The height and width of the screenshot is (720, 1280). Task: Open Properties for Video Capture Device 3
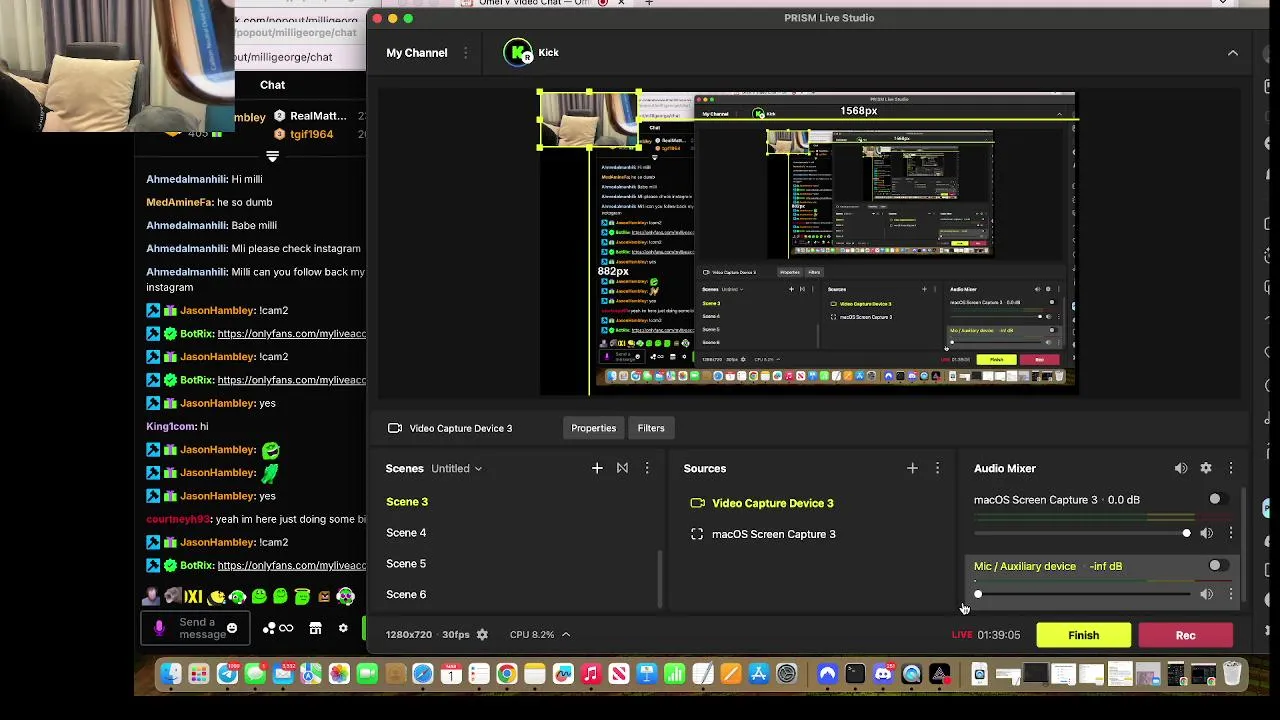tap(593, 428)
